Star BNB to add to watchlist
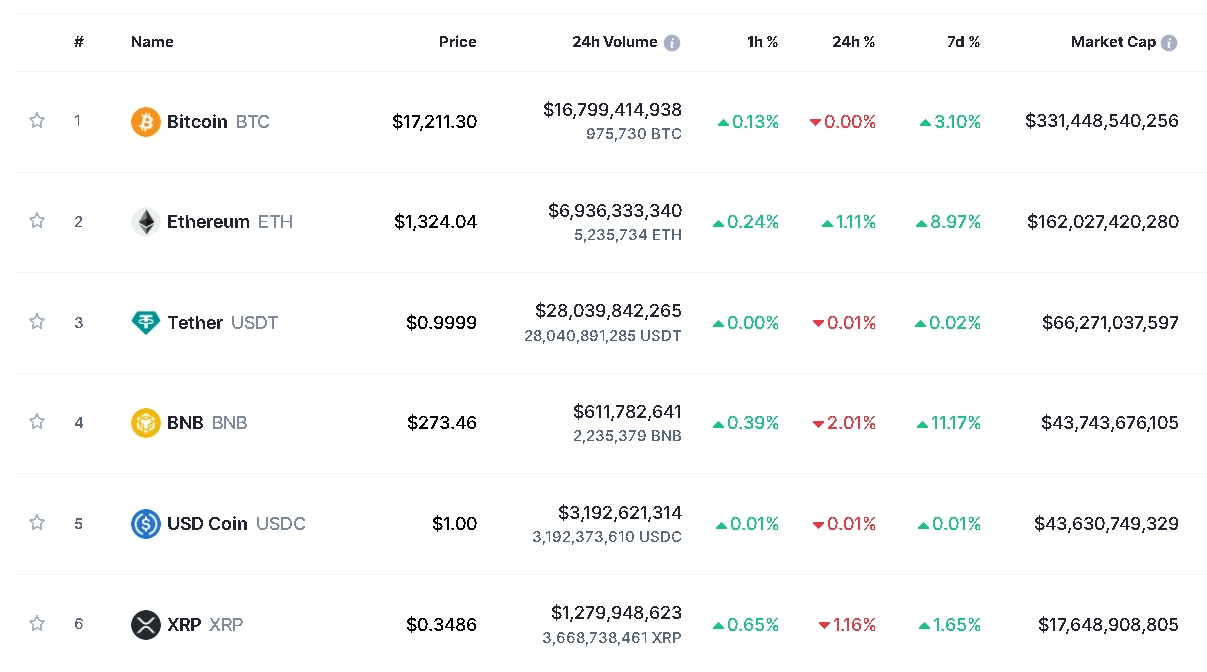1207x672 pixels. tap(37, 422)
